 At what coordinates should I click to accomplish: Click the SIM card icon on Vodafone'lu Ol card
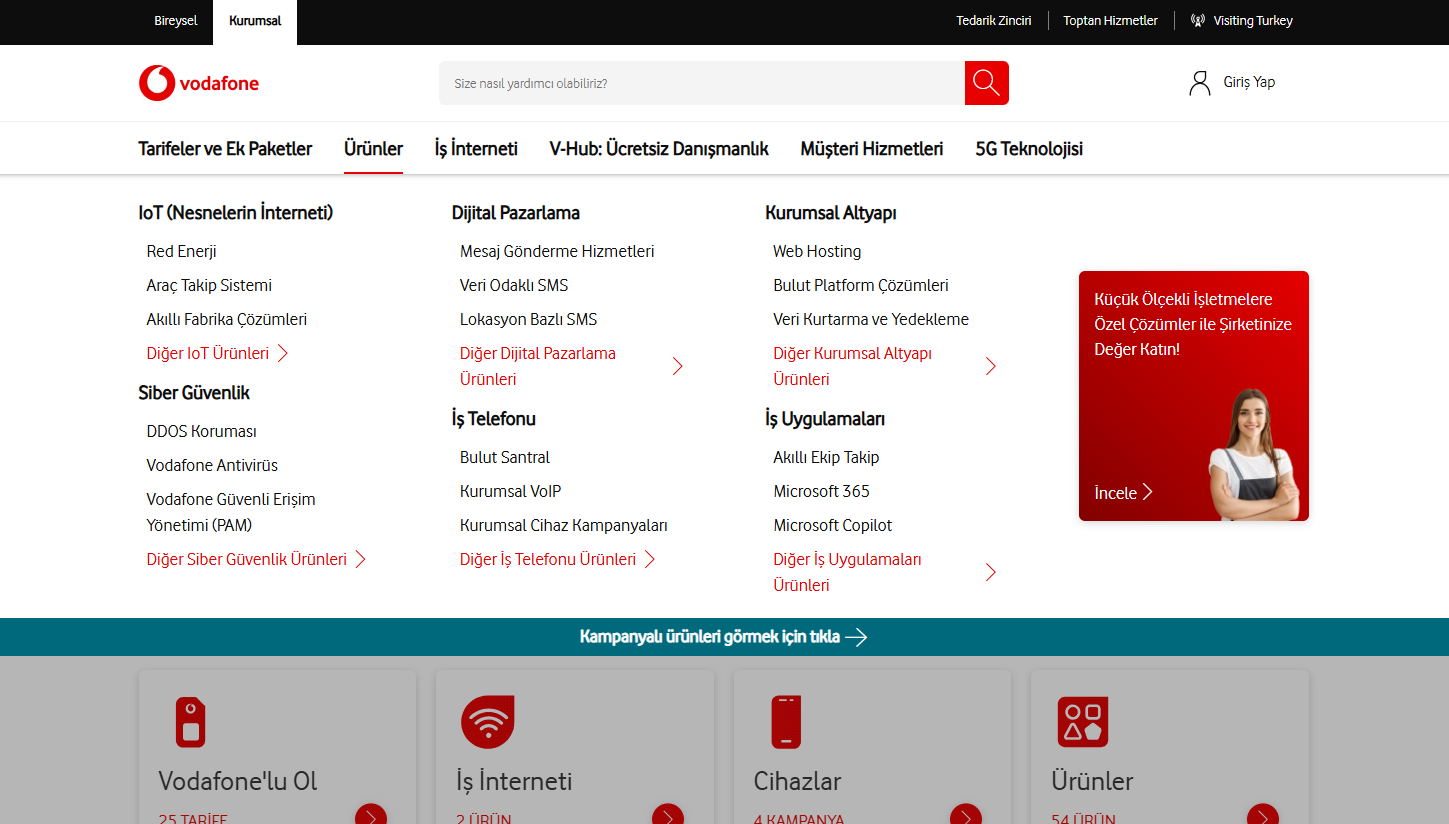coord(190,721)
